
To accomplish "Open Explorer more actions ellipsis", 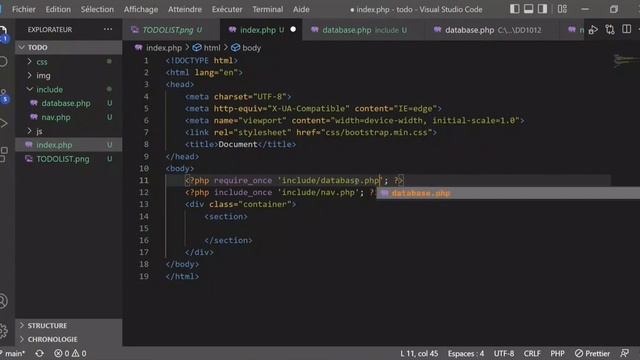I will 108,29.
